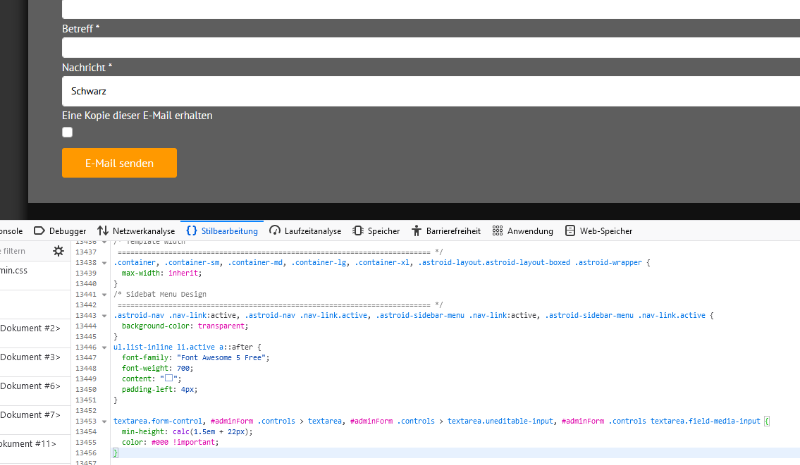800x465 pixels.
Task: Click the Betreff input field
Action: coord(431,47)
